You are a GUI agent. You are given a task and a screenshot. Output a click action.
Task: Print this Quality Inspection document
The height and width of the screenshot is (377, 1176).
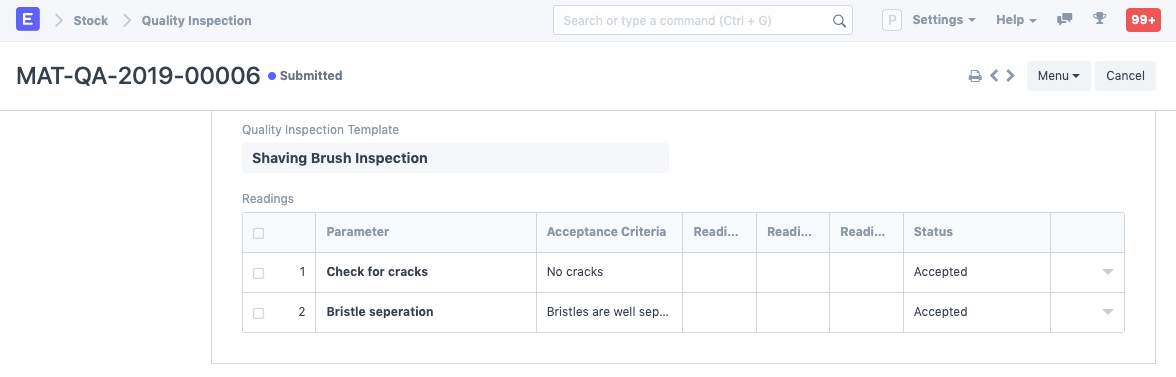pos(975,76)
